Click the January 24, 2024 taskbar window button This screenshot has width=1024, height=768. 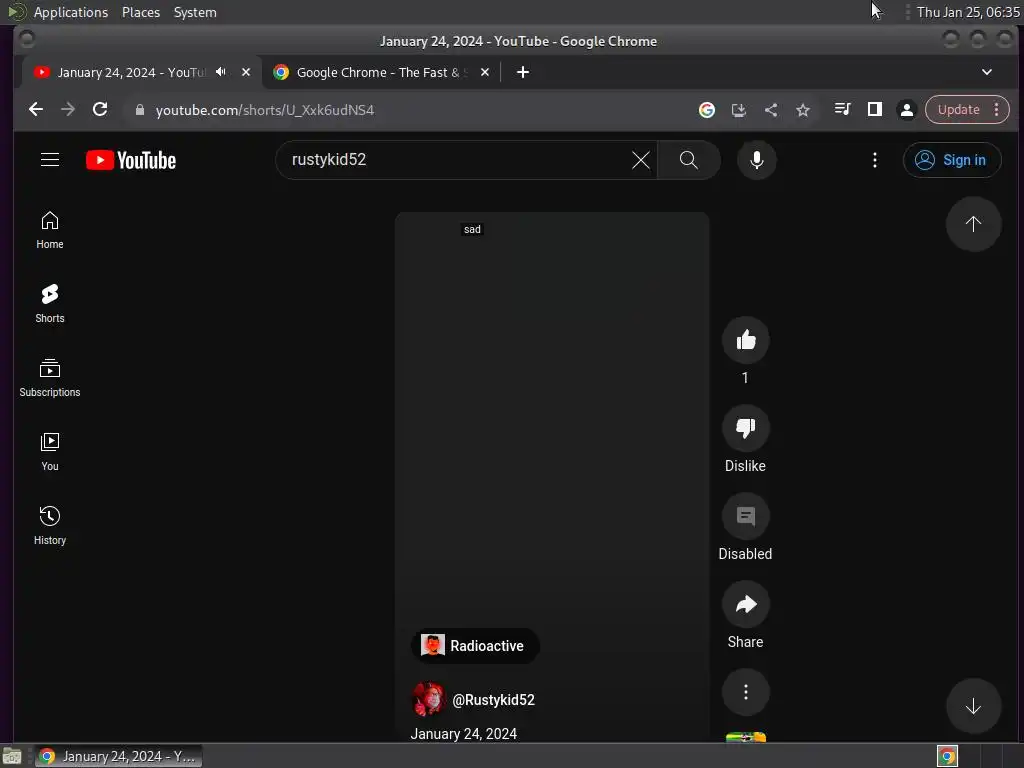click(119, 756)
